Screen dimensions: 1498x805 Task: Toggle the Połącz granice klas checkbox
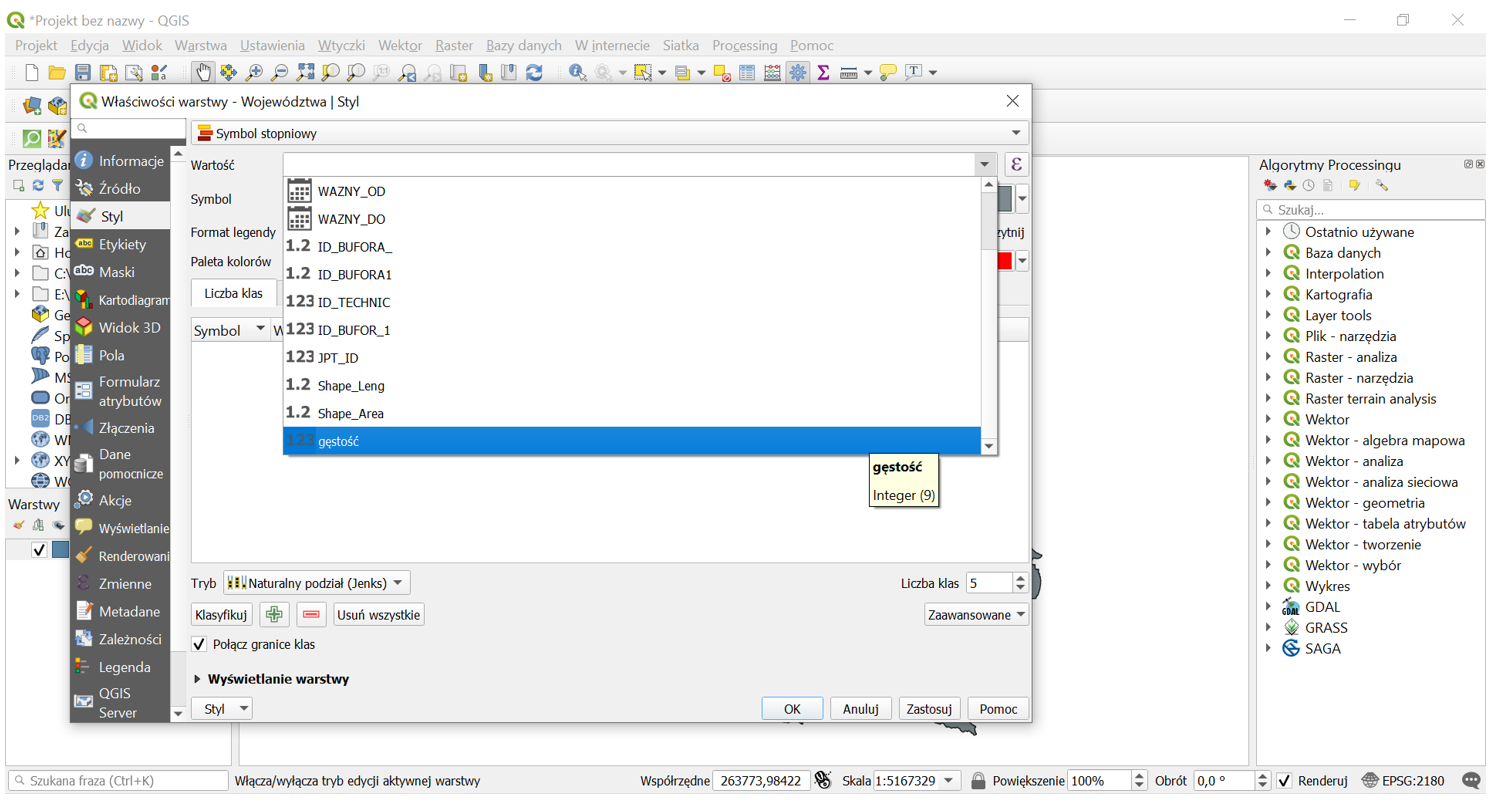coord(200,644)
